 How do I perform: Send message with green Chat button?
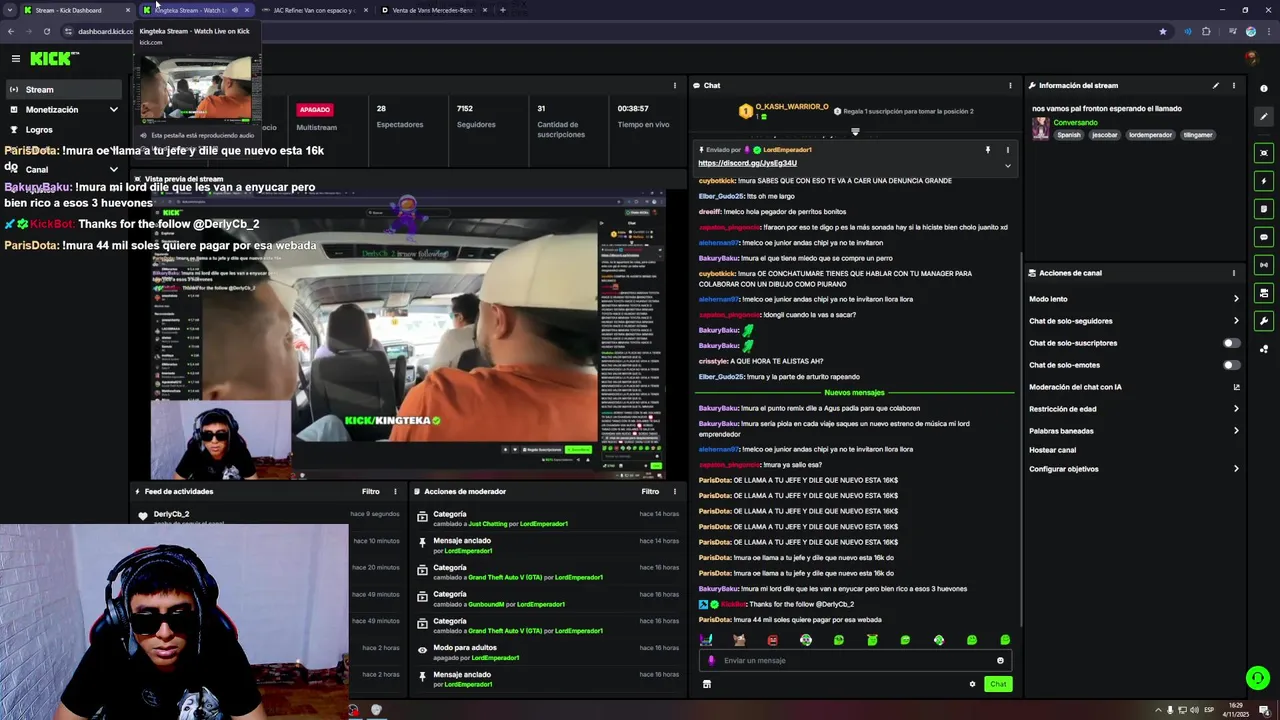coord(997,684)
